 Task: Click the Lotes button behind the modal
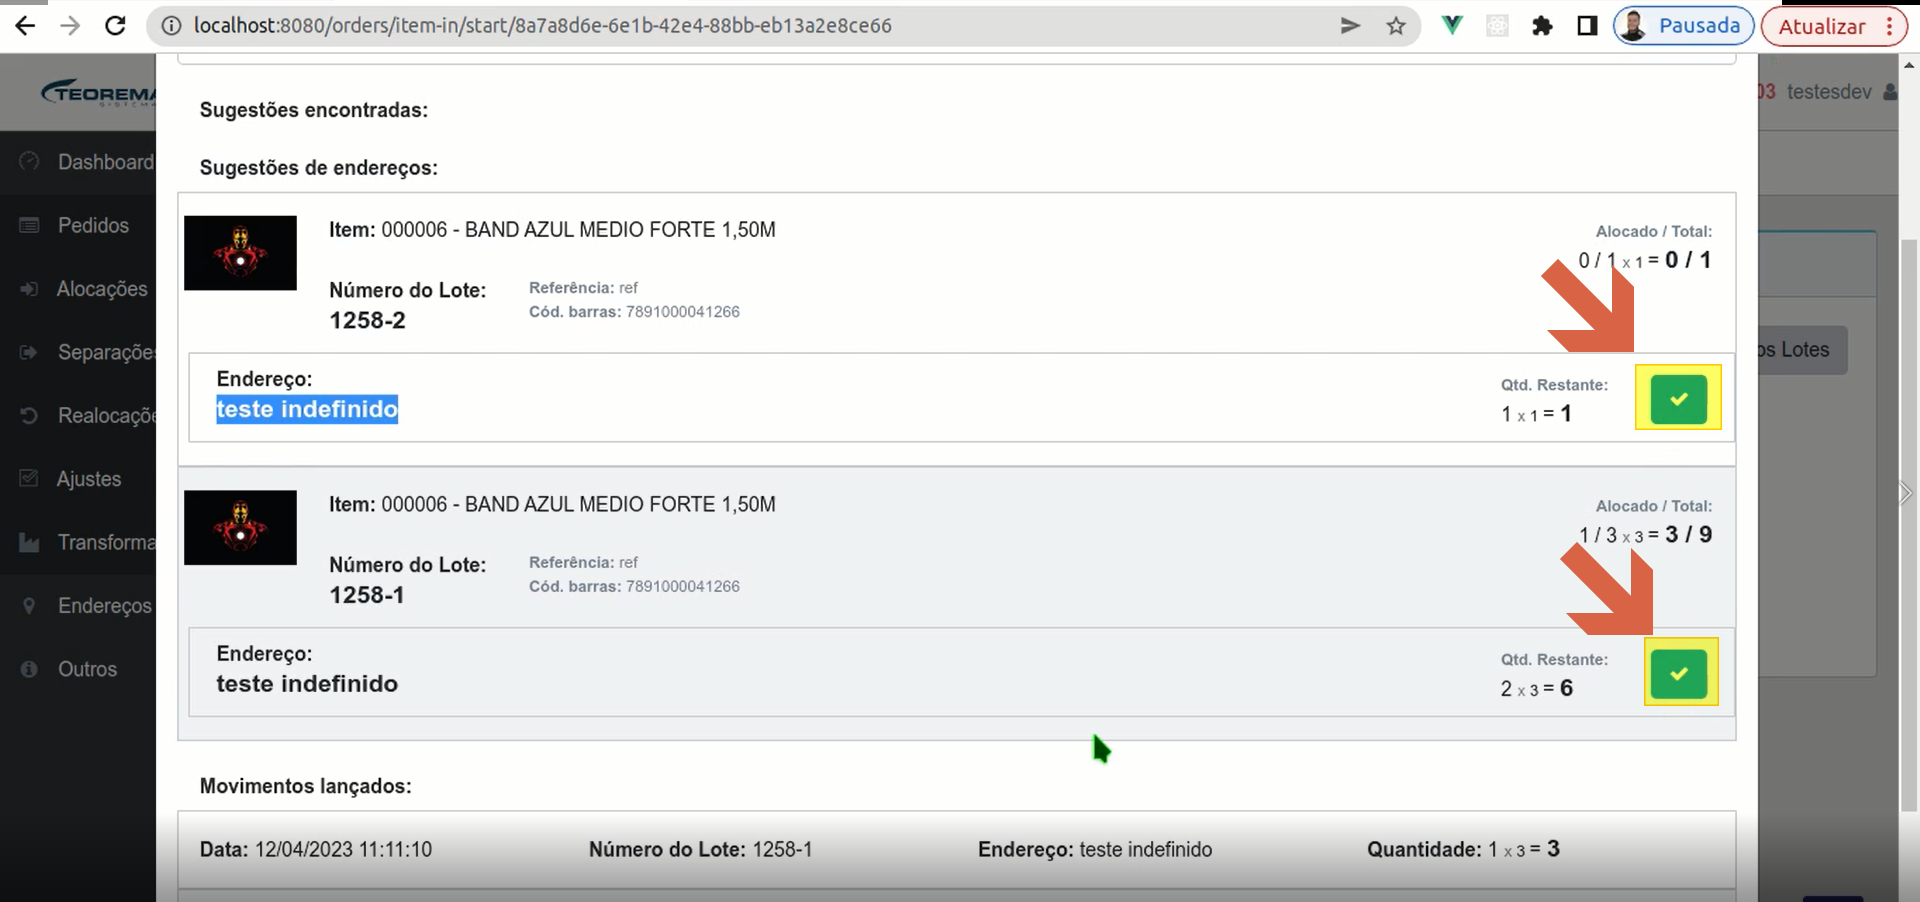[1802, 350]
